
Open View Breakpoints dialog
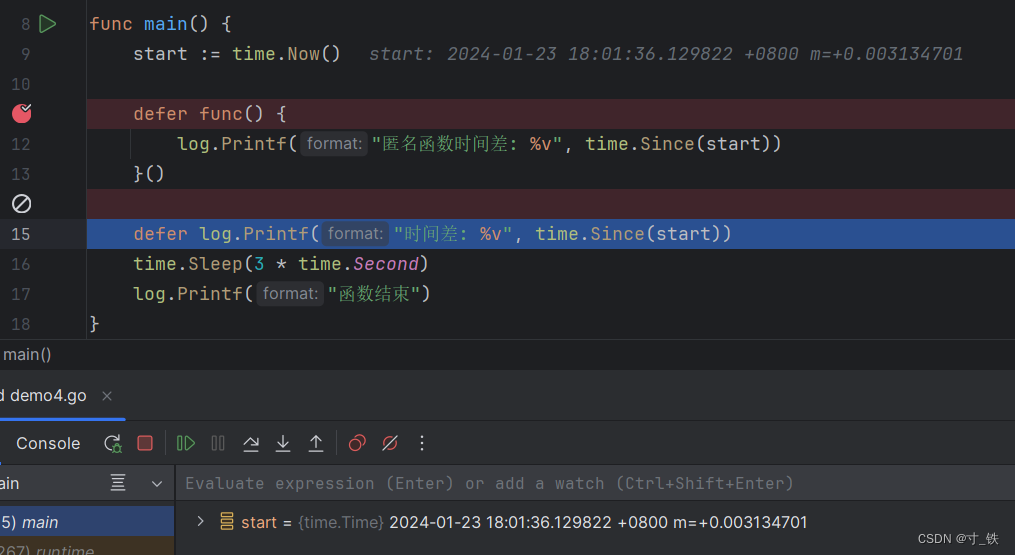pyautogui.click(x=357, y=443)
